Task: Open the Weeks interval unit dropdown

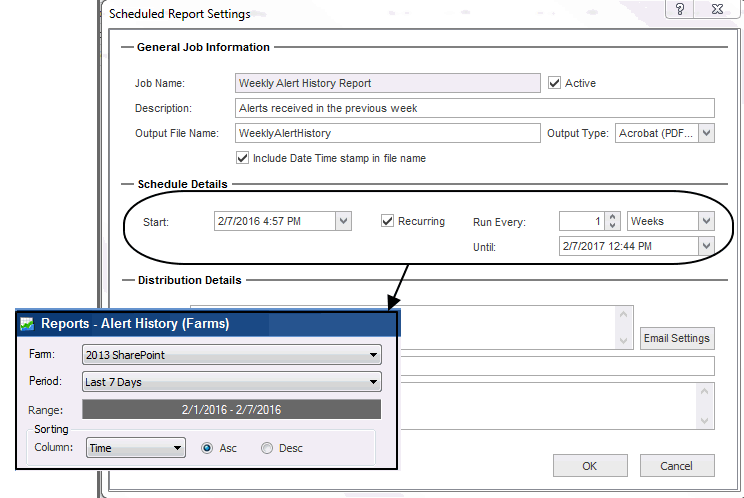Action: pos(706,221)
